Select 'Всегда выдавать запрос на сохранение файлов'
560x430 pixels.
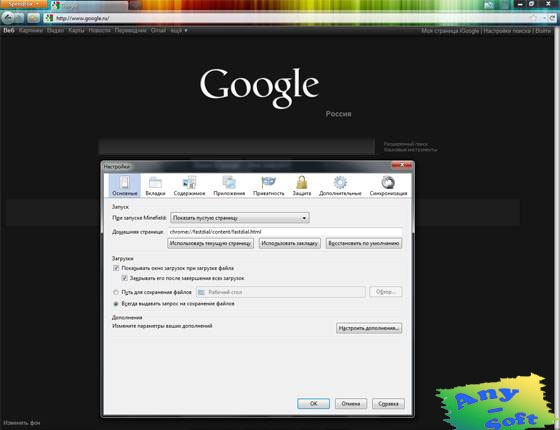point(116,304)
